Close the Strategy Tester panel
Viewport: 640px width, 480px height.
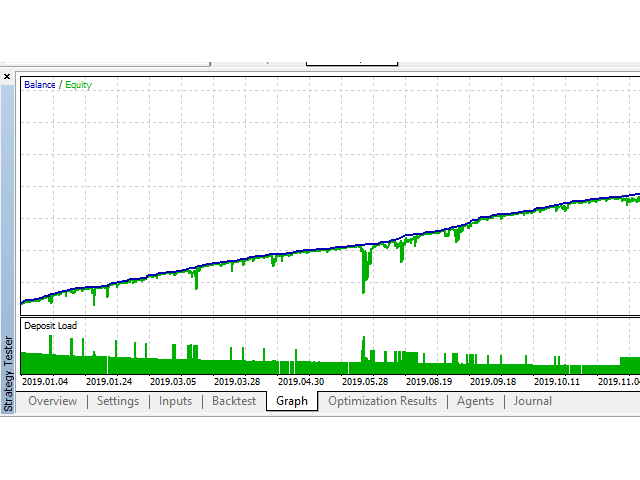click(7, 76)
